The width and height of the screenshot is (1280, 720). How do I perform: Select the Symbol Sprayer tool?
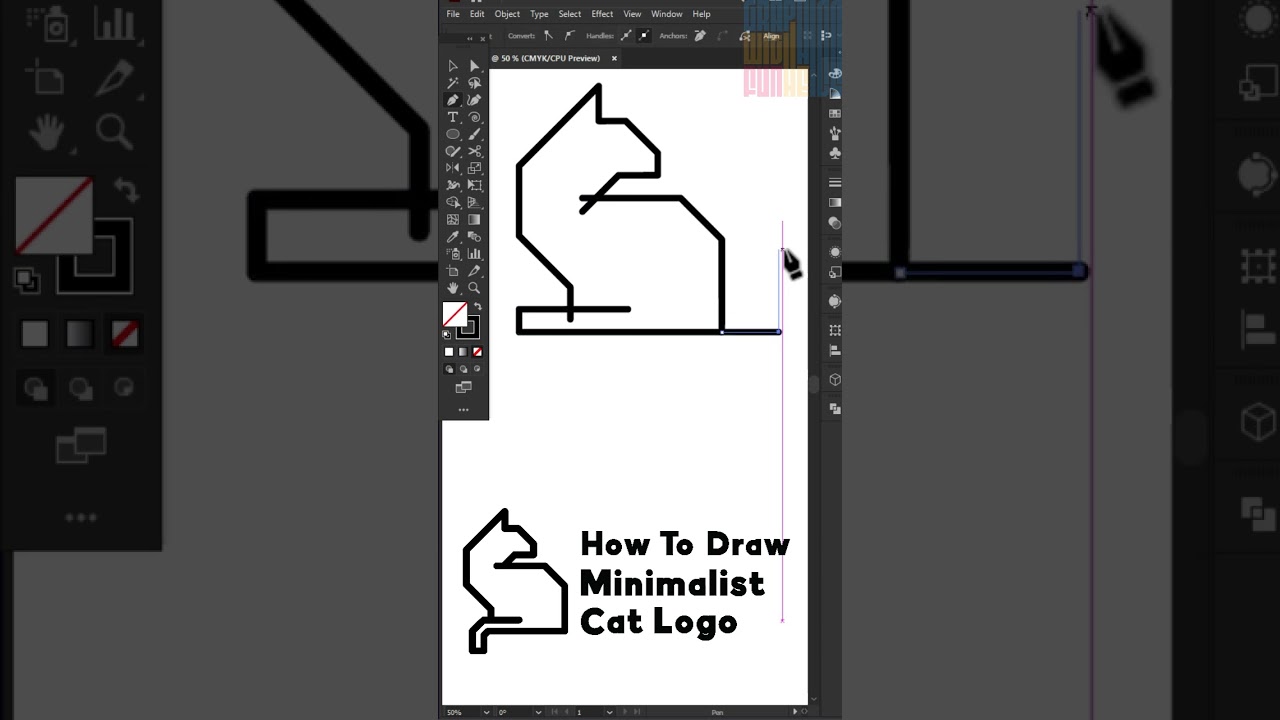(x=453, y=254)
